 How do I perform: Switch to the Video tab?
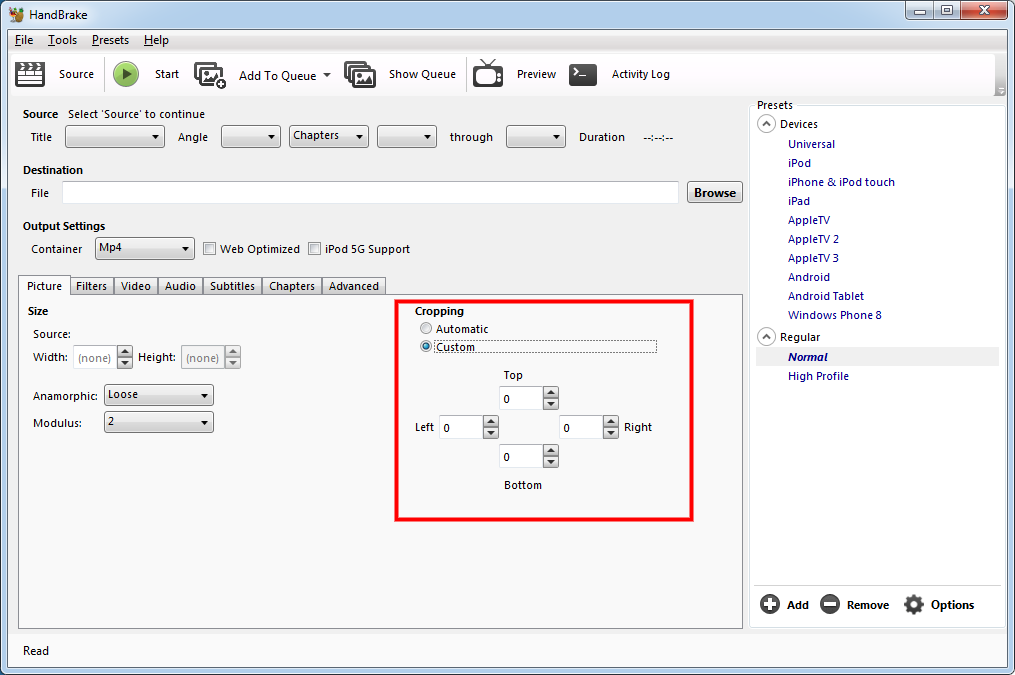[x=136, y=286]
